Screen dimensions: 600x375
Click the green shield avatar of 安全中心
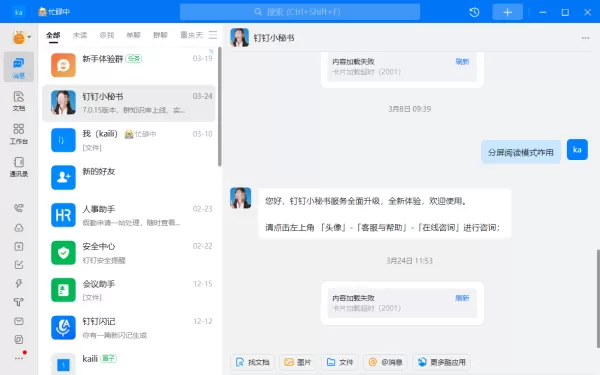(64, 253)
